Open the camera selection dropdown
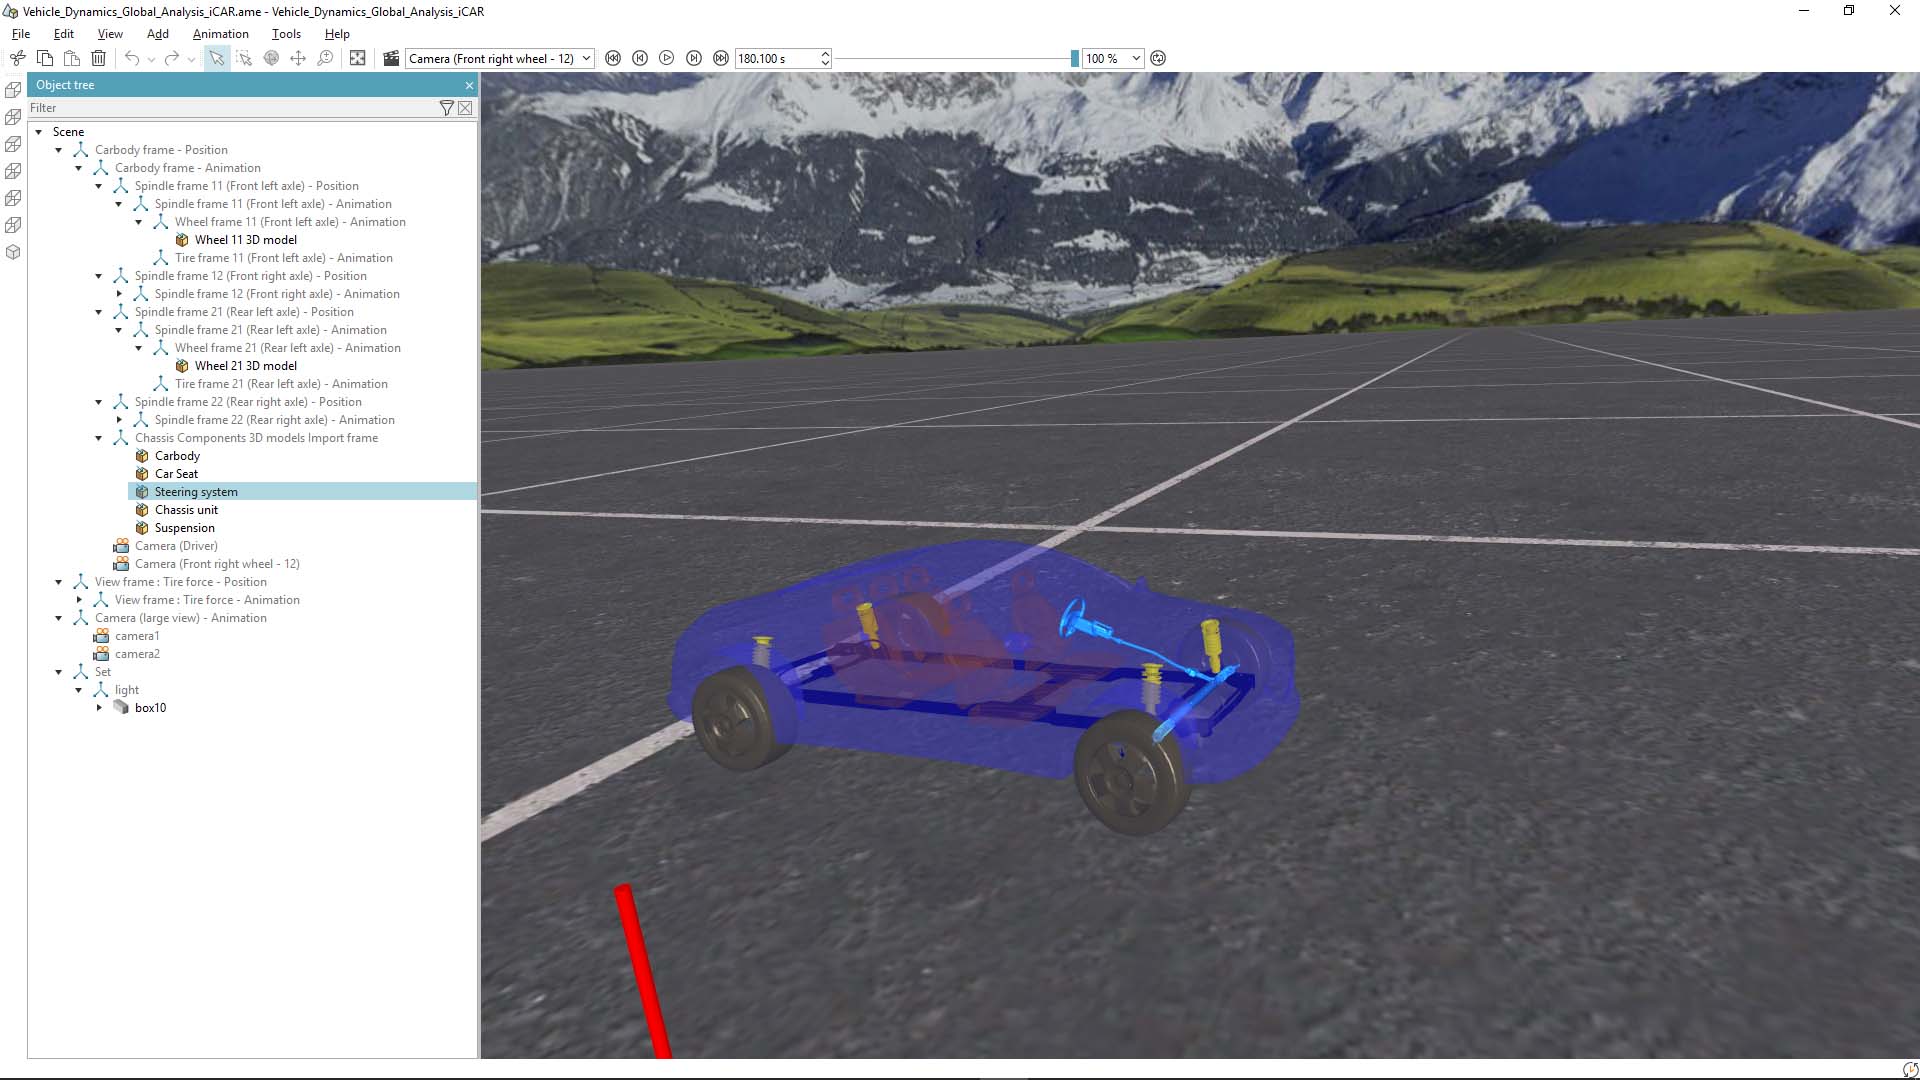1920x1080 pixels. click(586, 58)
